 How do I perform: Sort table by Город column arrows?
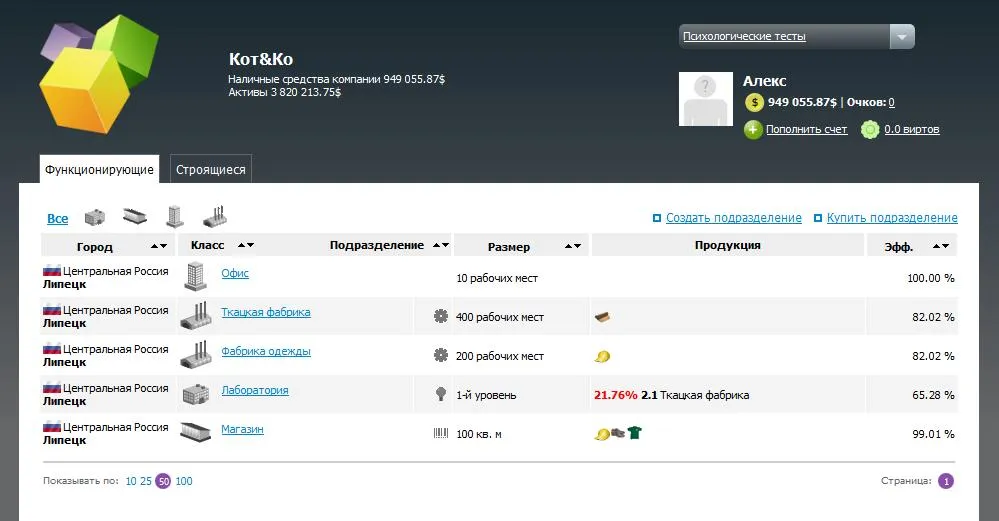pos(158,246)
